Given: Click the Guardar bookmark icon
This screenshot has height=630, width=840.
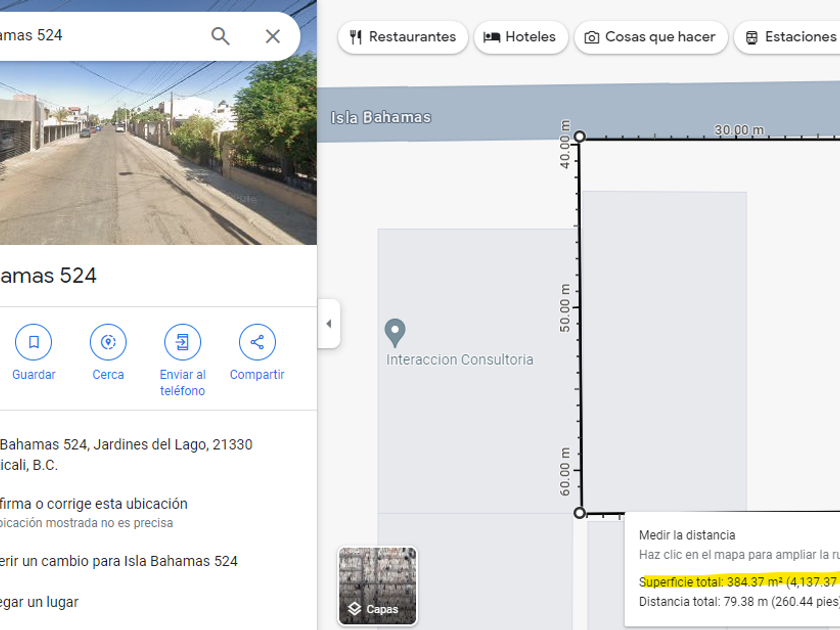Looking at the screenshot, I should 33,342.
